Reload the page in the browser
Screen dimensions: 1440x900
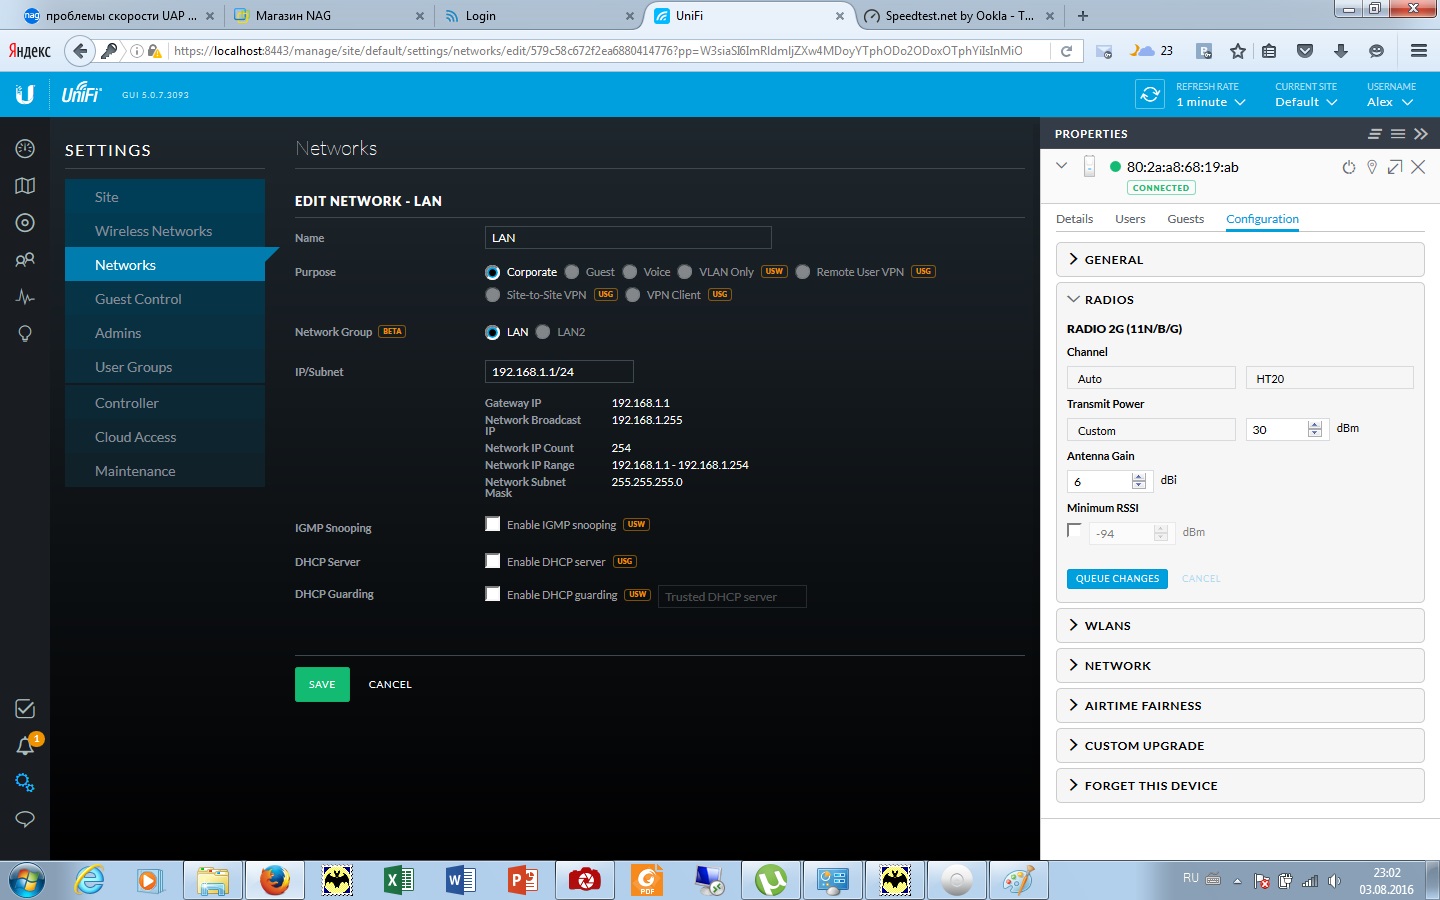pos(1067,51)
